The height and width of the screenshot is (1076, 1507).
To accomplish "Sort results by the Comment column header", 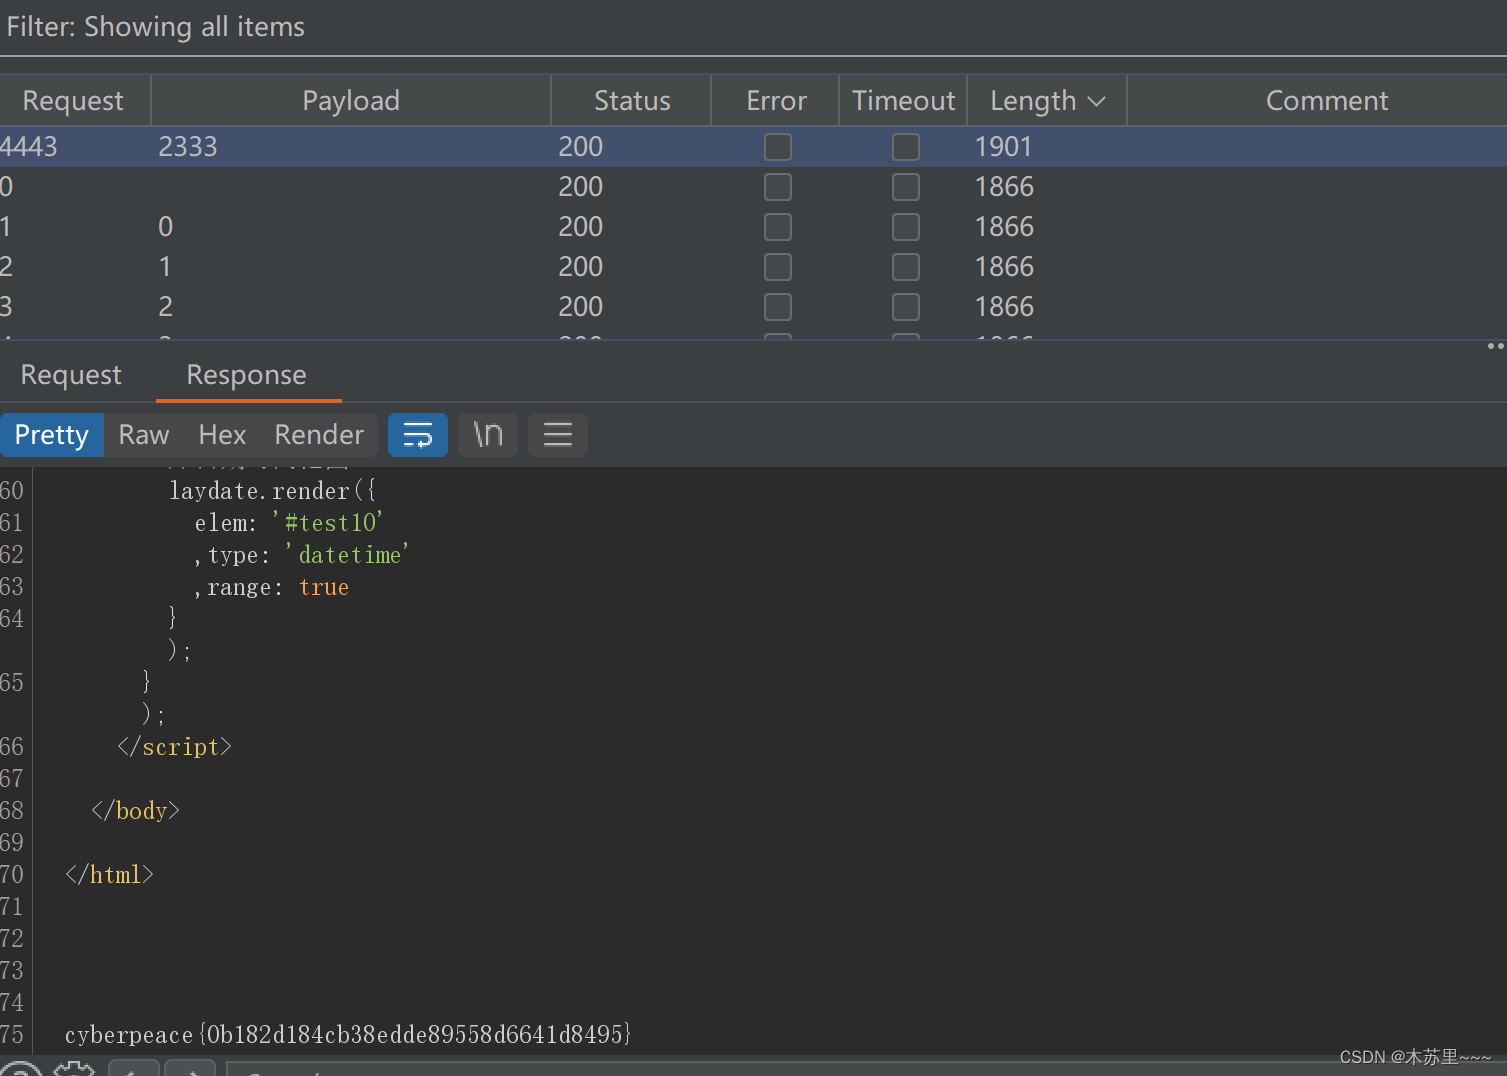I will pyautogui.click(x=1327, y=101).
